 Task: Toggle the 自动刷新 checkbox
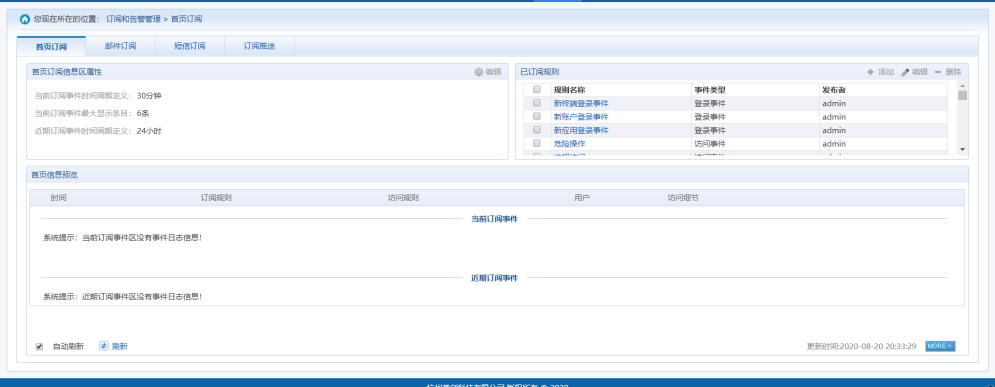39,346
